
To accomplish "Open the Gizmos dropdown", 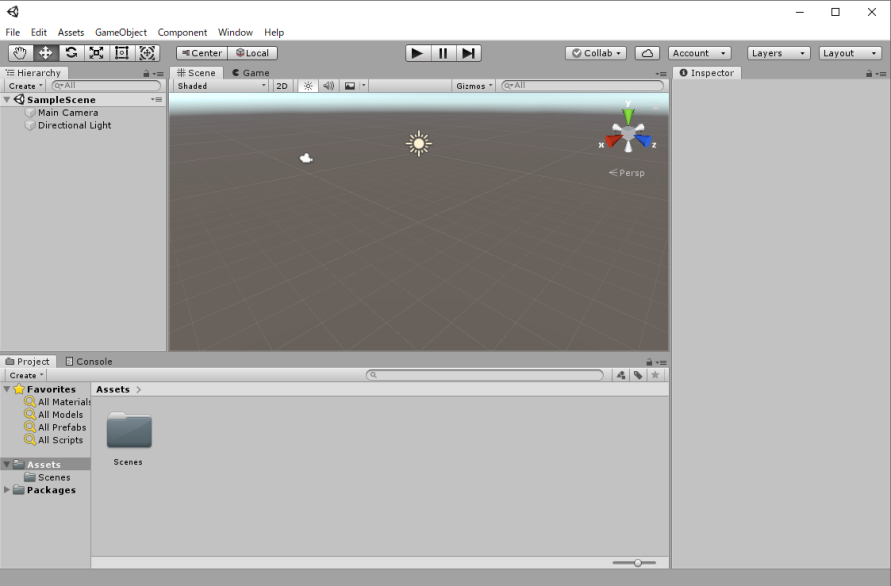I will pos(474,86).
